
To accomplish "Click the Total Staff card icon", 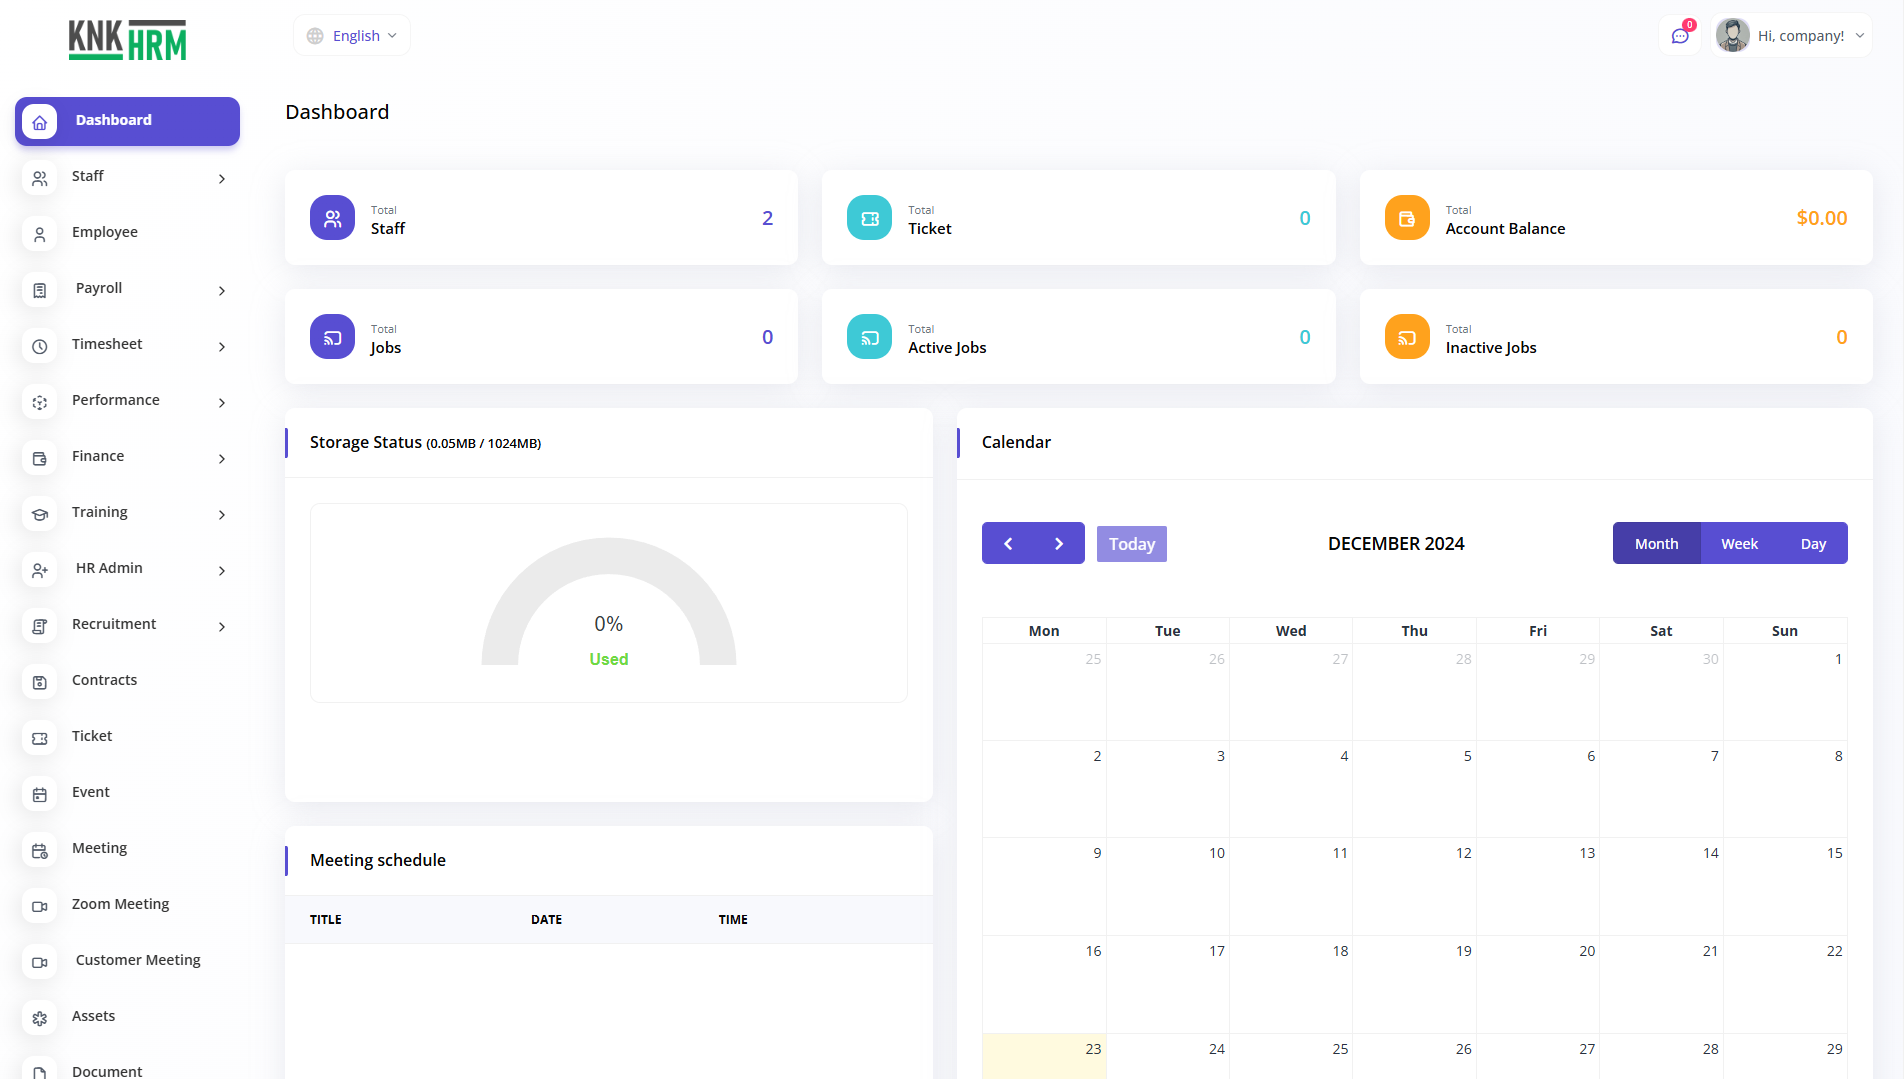I will (332, 218).
